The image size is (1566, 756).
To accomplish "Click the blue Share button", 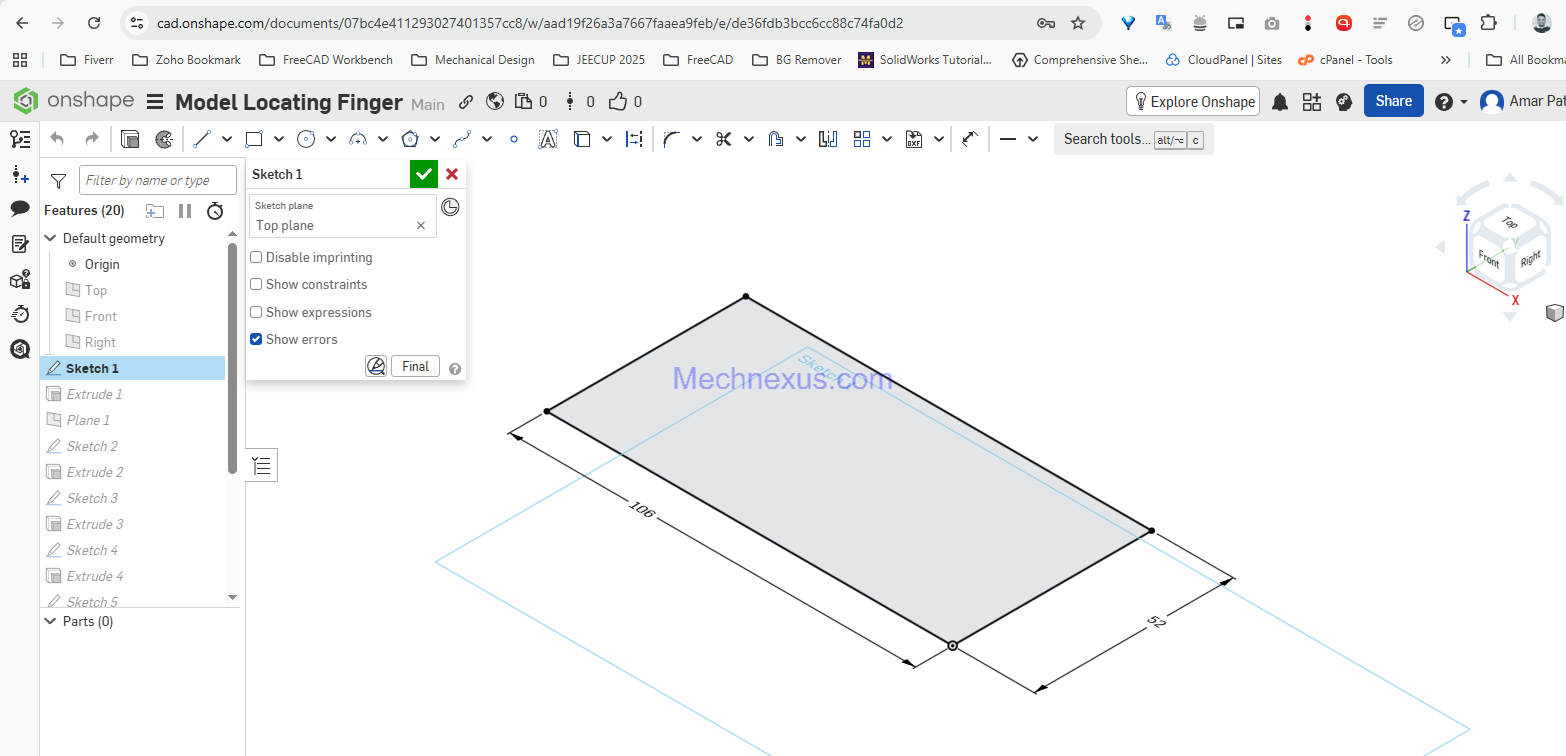I will (x=1393, y=101).
